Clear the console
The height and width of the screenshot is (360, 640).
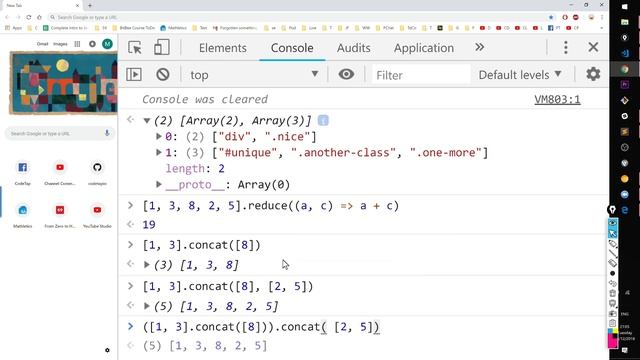[x=163, y=74]
